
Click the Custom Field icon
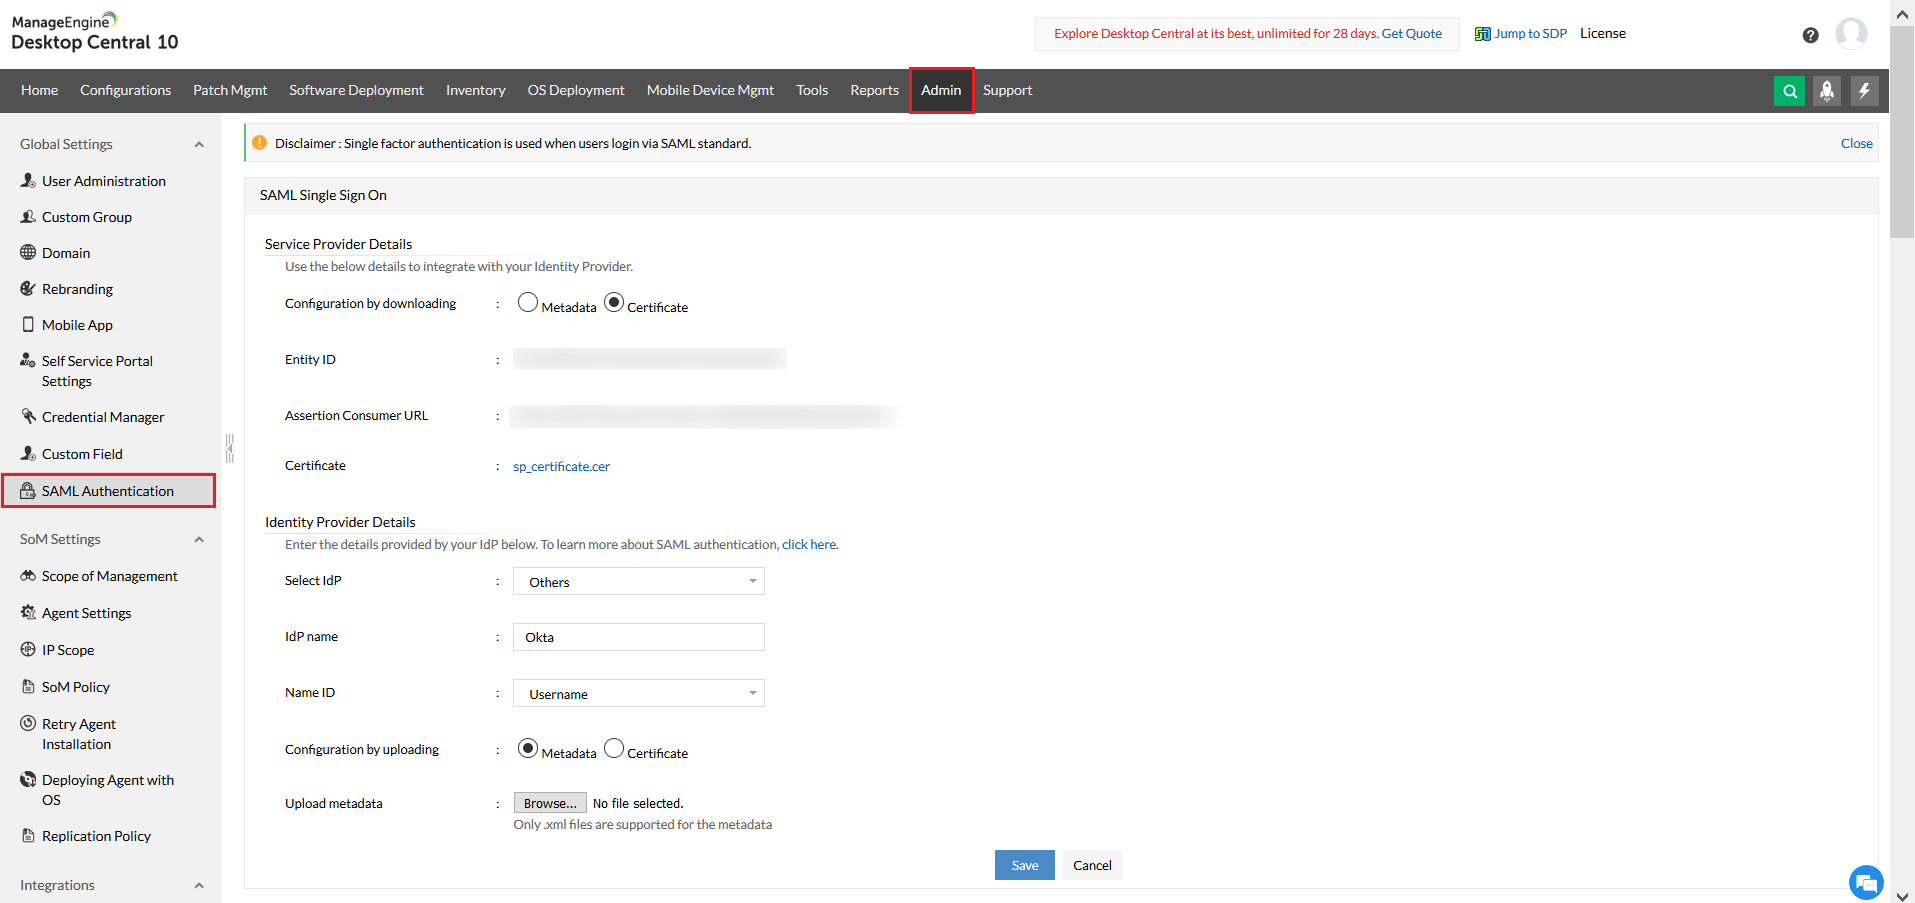(28, 454)
